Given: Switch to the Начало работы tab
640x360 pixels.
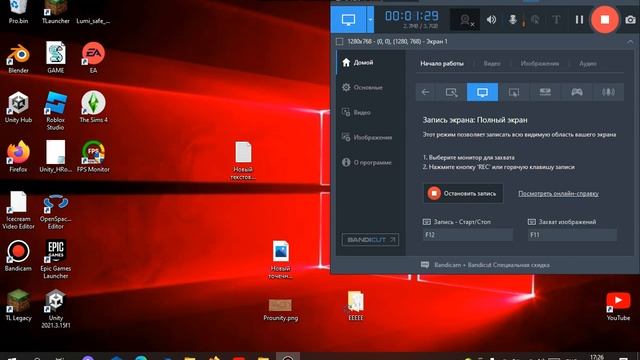Looking at the screenshot, I should pos(442,64).
